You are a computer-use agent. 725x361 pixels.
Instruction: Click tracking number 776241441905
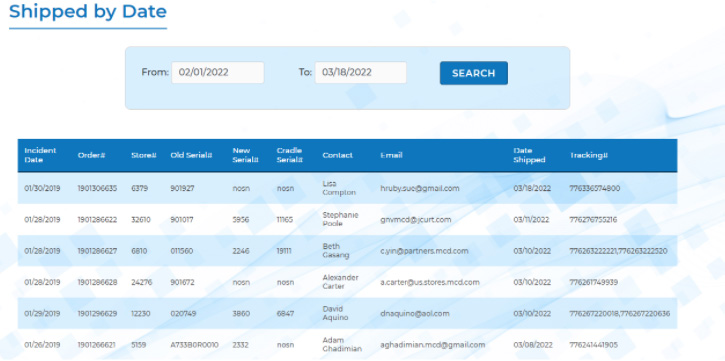(x=593, y=345)
